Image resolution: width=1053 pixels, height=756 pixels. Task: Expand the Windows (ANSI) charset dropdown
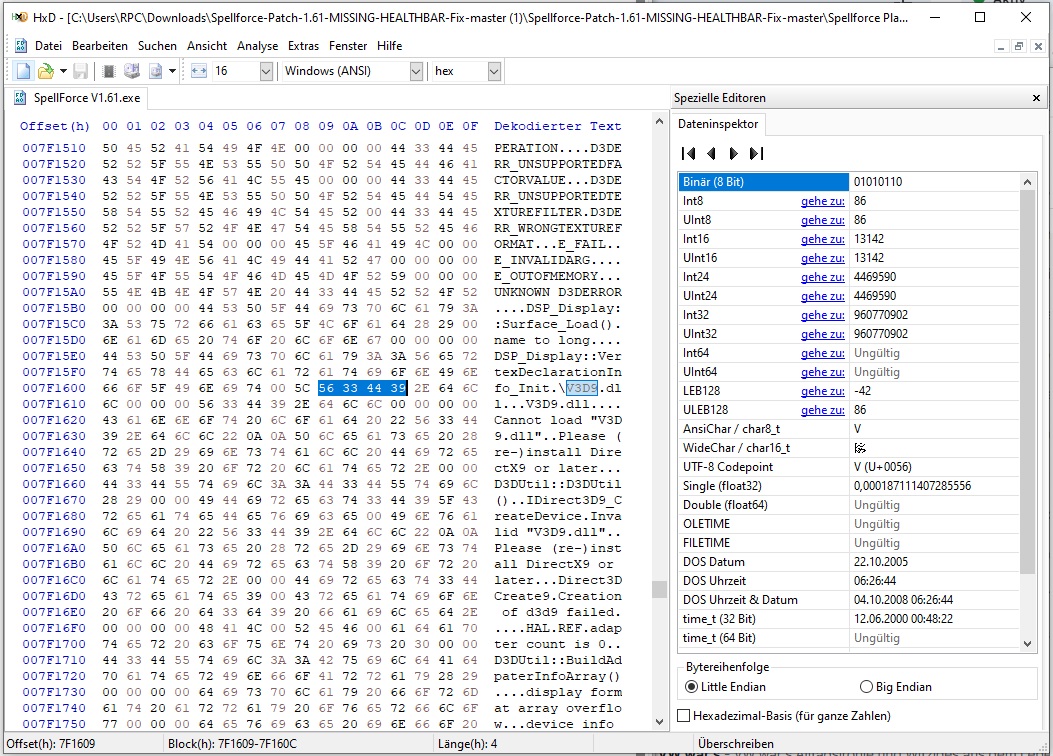[x=416, y=71]
